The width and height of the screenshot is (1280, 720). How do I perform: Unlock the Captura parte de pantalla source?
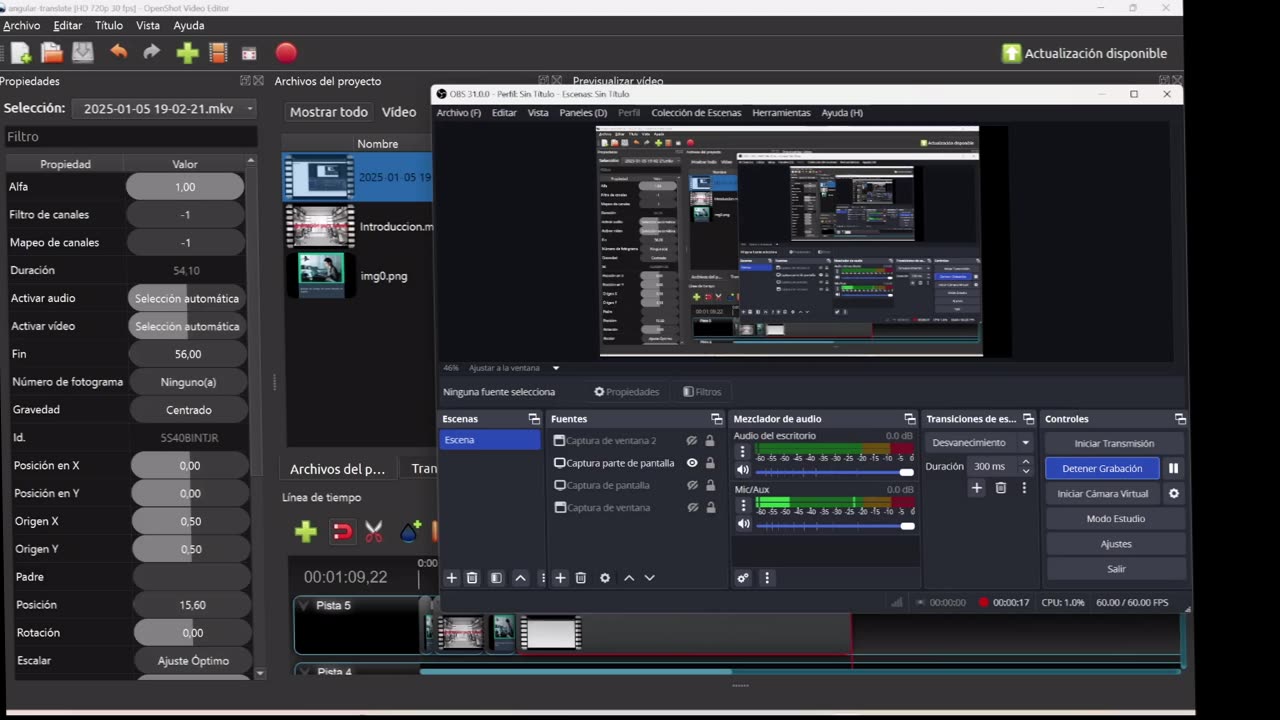point(710,463)
